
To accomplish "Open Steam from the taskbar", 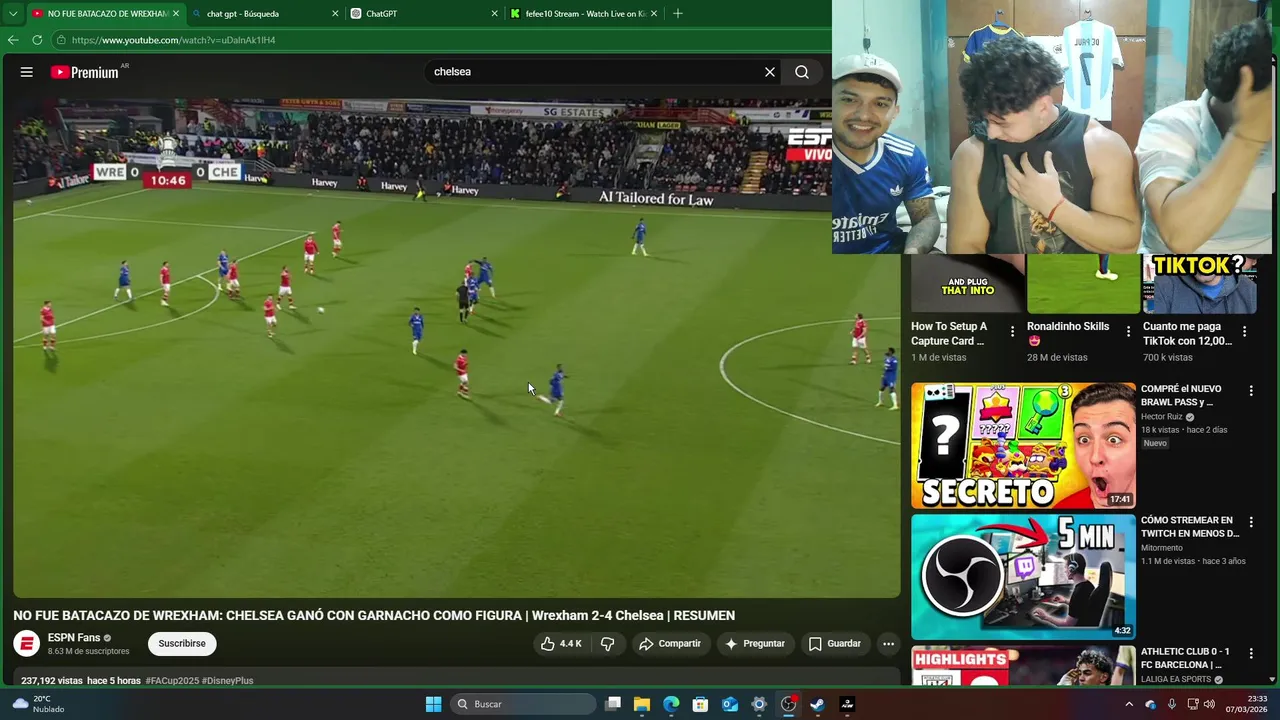I will (817, 704).
